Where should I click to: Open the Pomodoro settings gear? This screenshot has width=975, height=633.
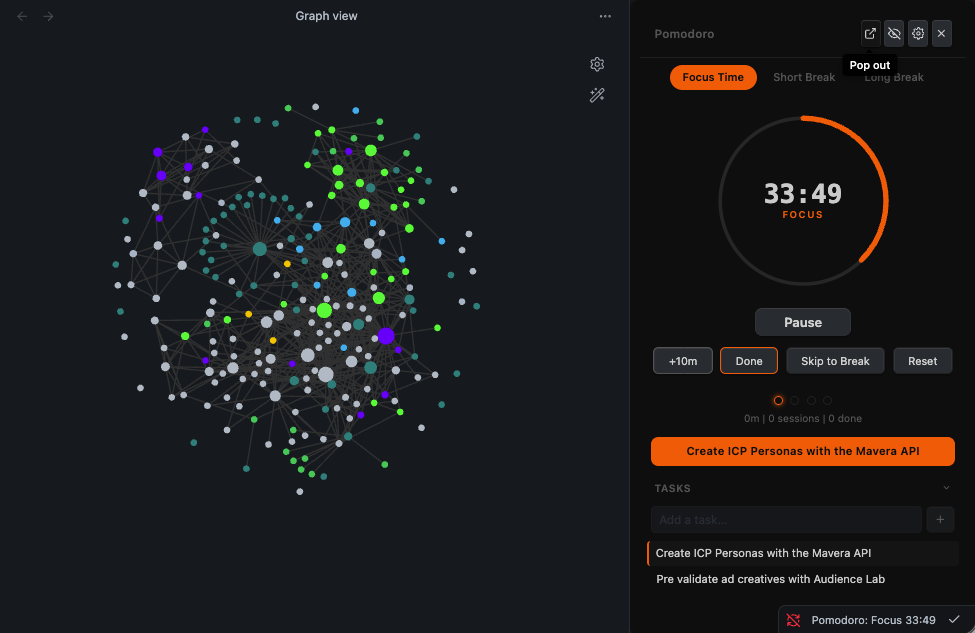click(x=917, y=33)
